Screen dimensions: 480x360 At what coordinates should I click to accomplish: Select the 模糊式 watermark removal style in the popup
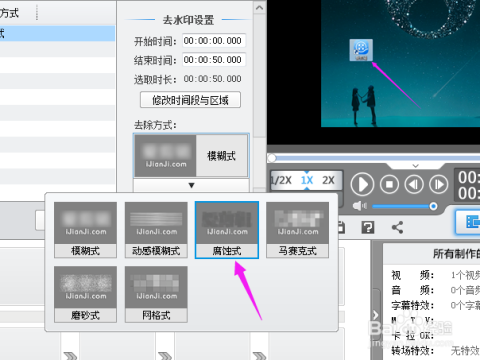pyautogui.click(x=85, y=230)
